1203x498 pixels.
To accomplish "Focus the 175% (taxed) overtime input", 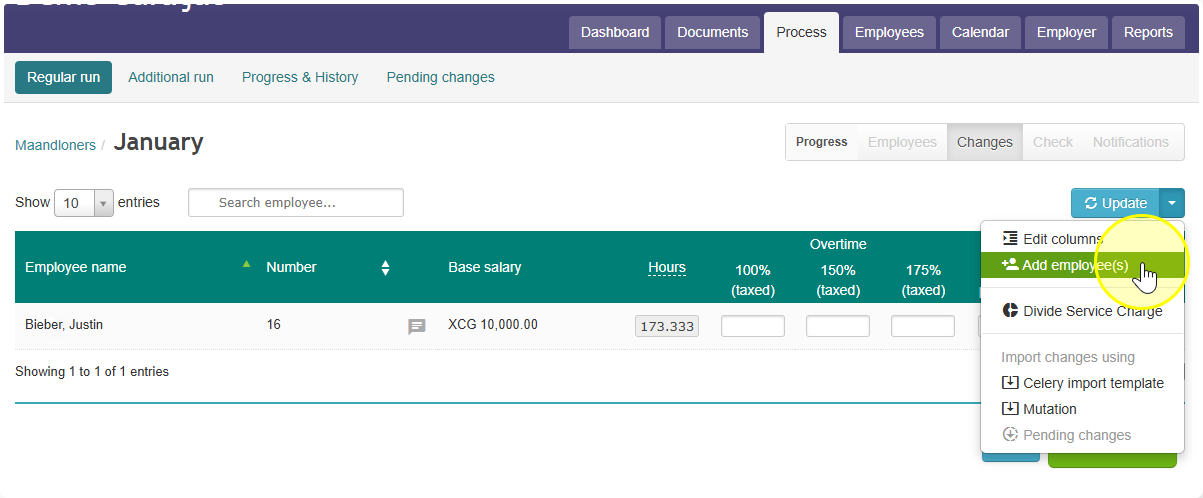I will (x=923, y=326).
